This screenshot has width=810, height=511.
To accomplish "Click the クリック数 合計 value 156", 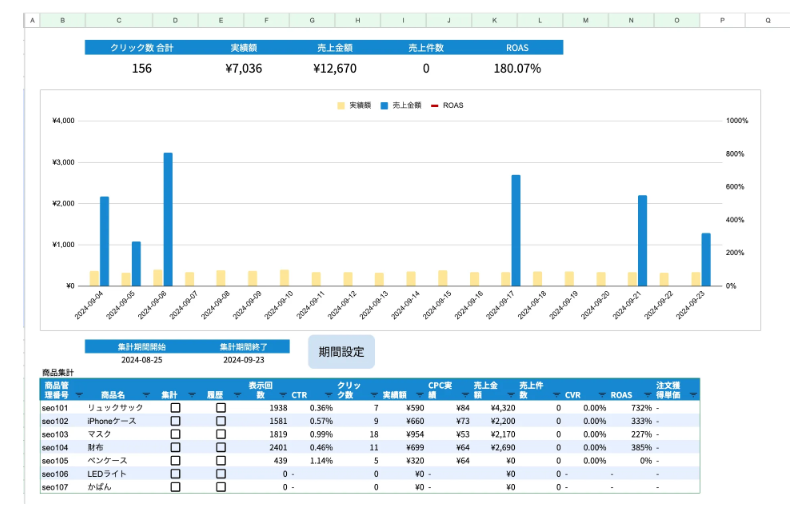I will click(142, 69).
